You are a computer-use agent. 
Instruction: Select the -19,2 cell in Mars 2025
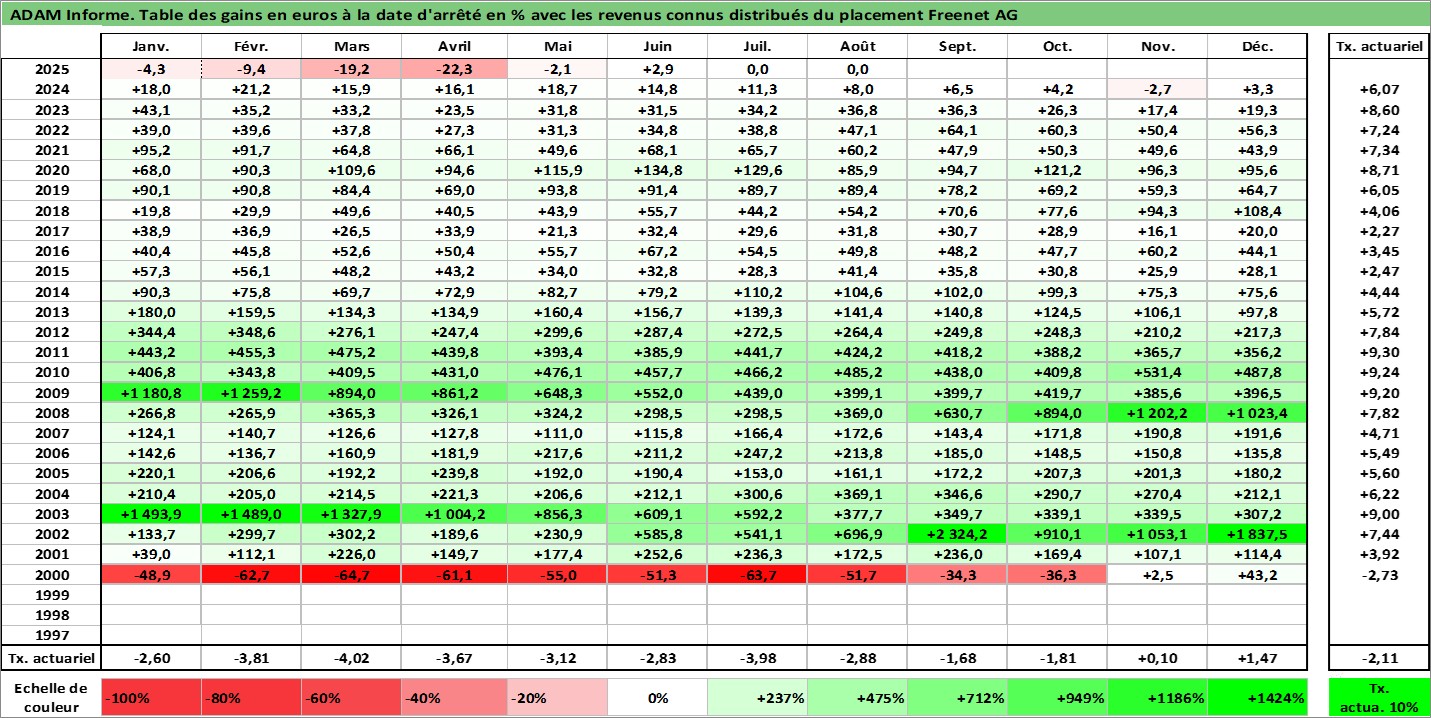click(352, 69)
